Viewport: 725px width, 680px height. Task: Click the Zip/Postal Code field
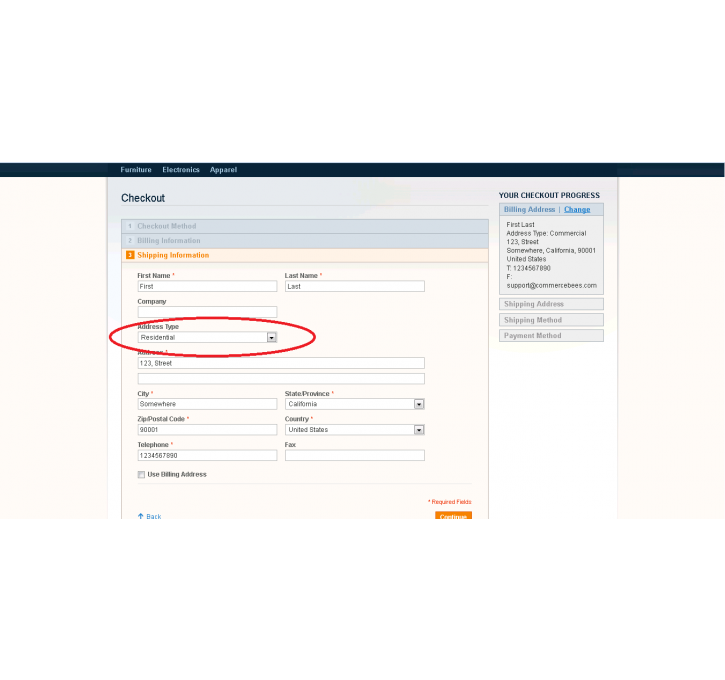[207, 430]
